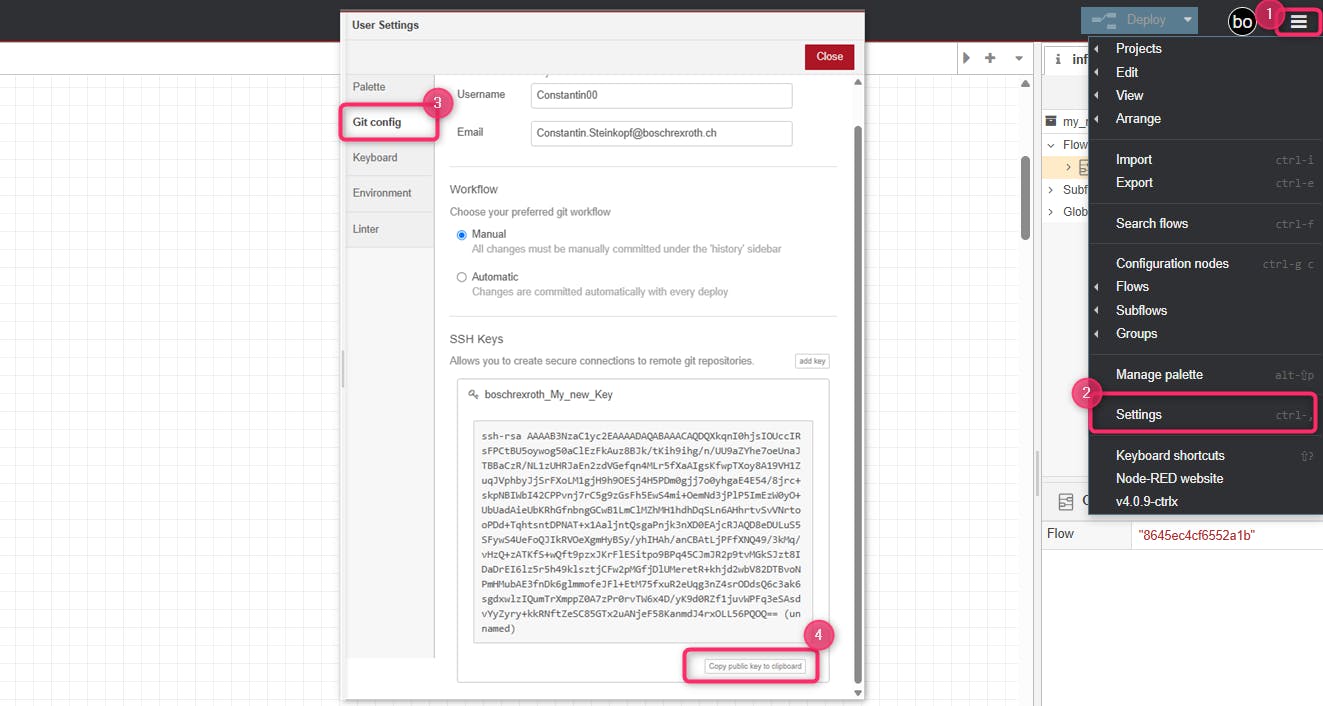Click the right-arrow scroll tabs icon

pos(966,58)
